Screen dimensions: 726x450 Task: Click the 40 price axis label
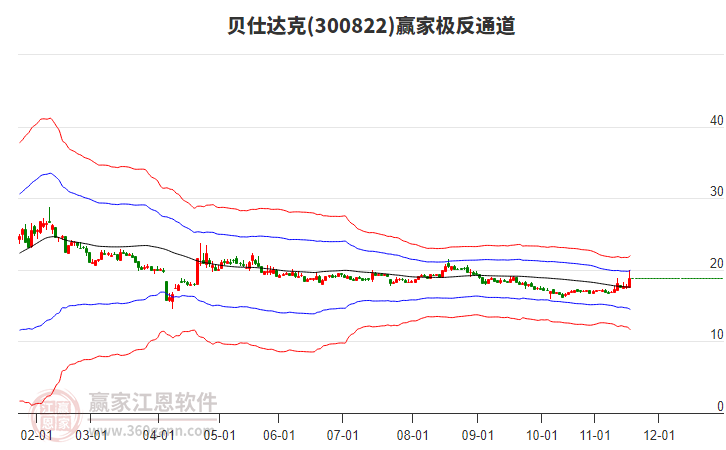click(x=716, y=120)
